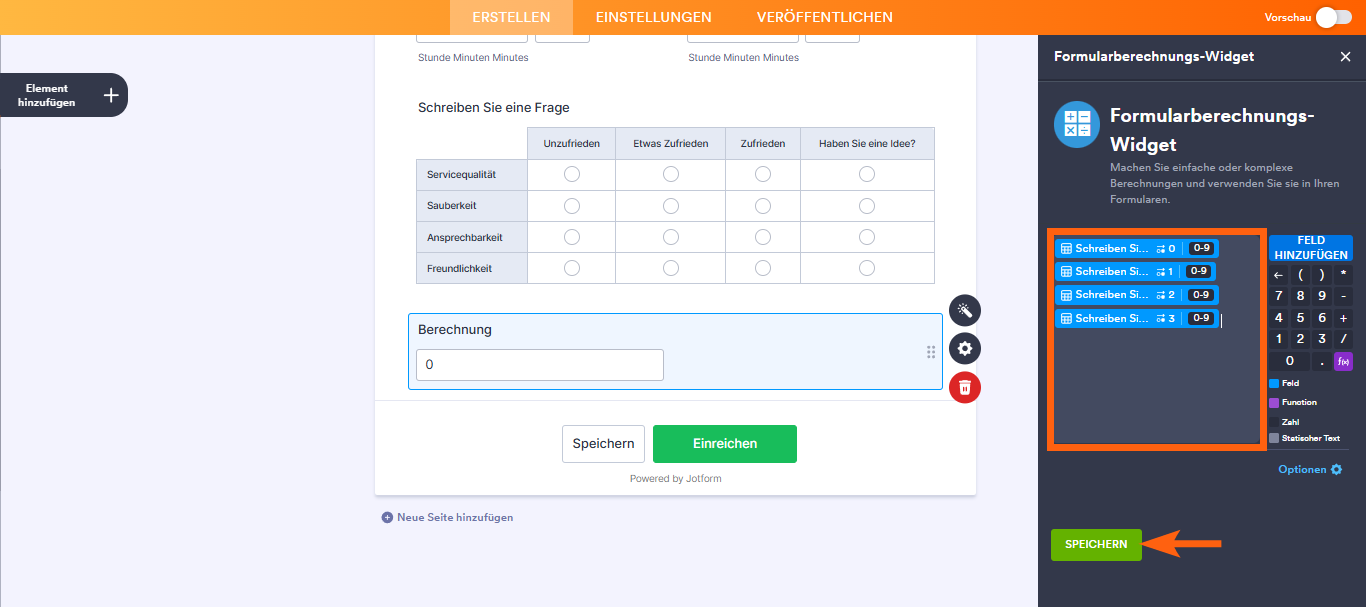Click the multiply asterisk calculator key

[1343, 274]
